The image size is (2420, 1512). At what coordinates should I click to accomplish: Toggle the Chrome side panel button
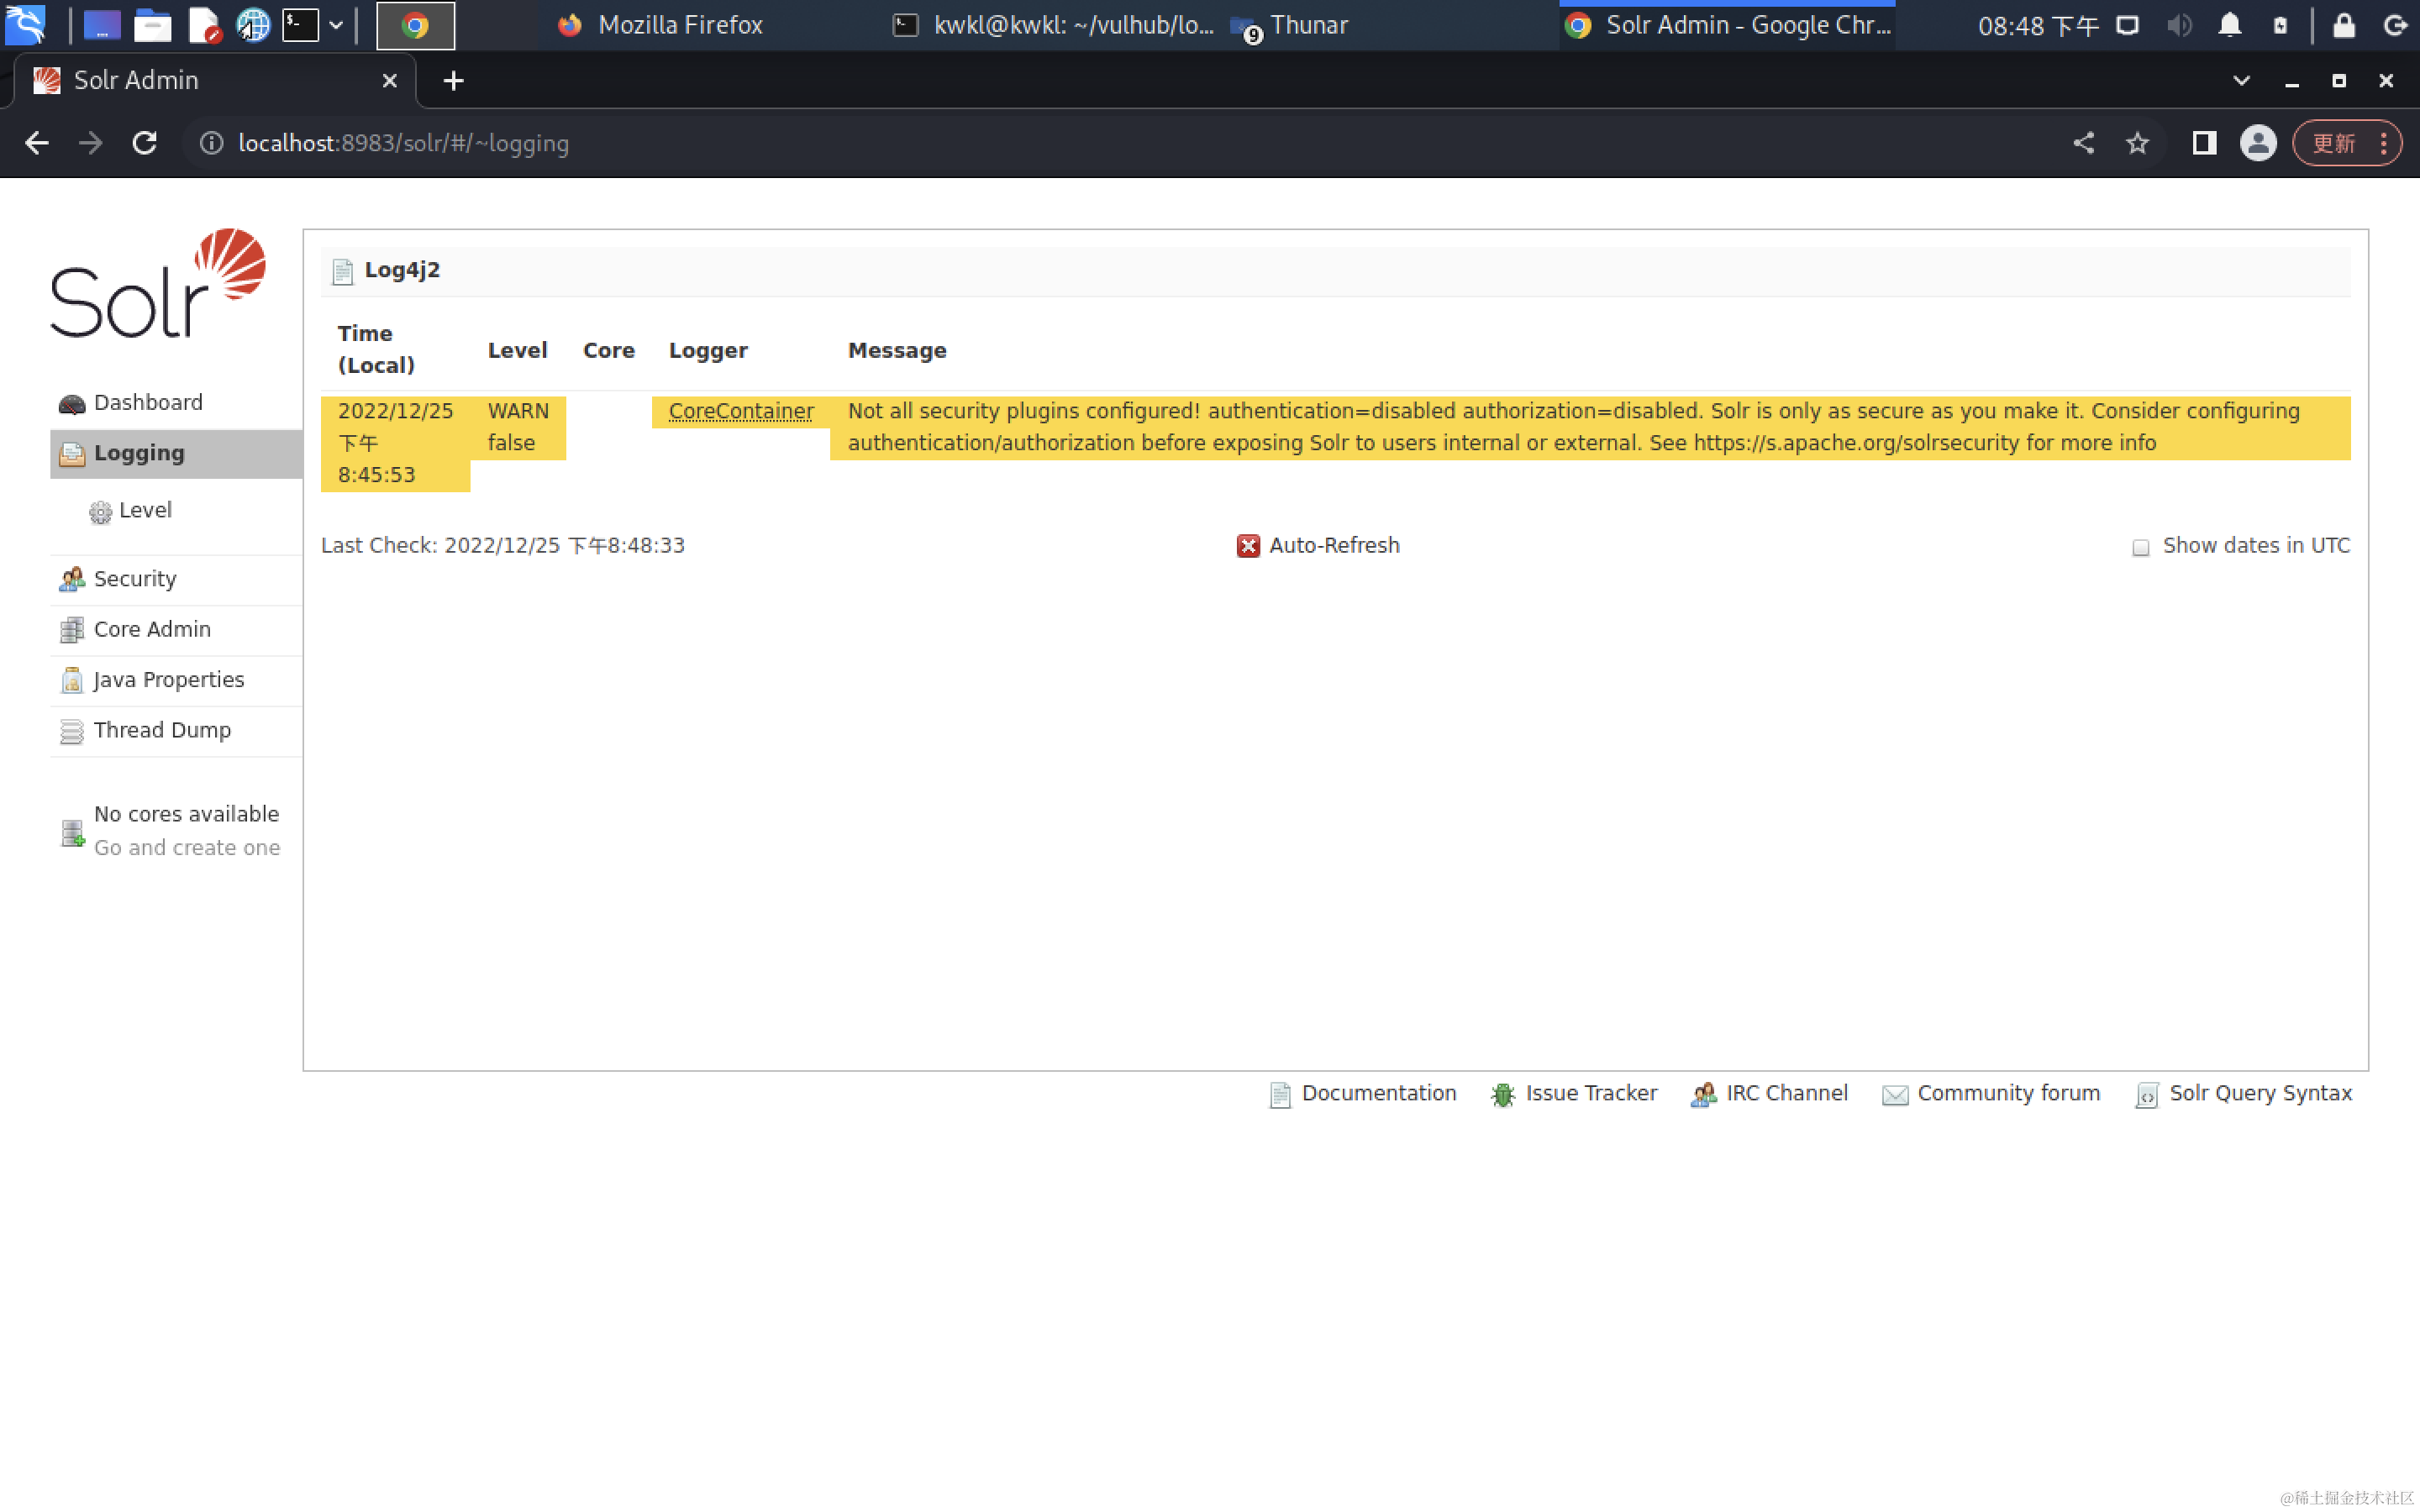[x=2204, y=143]
